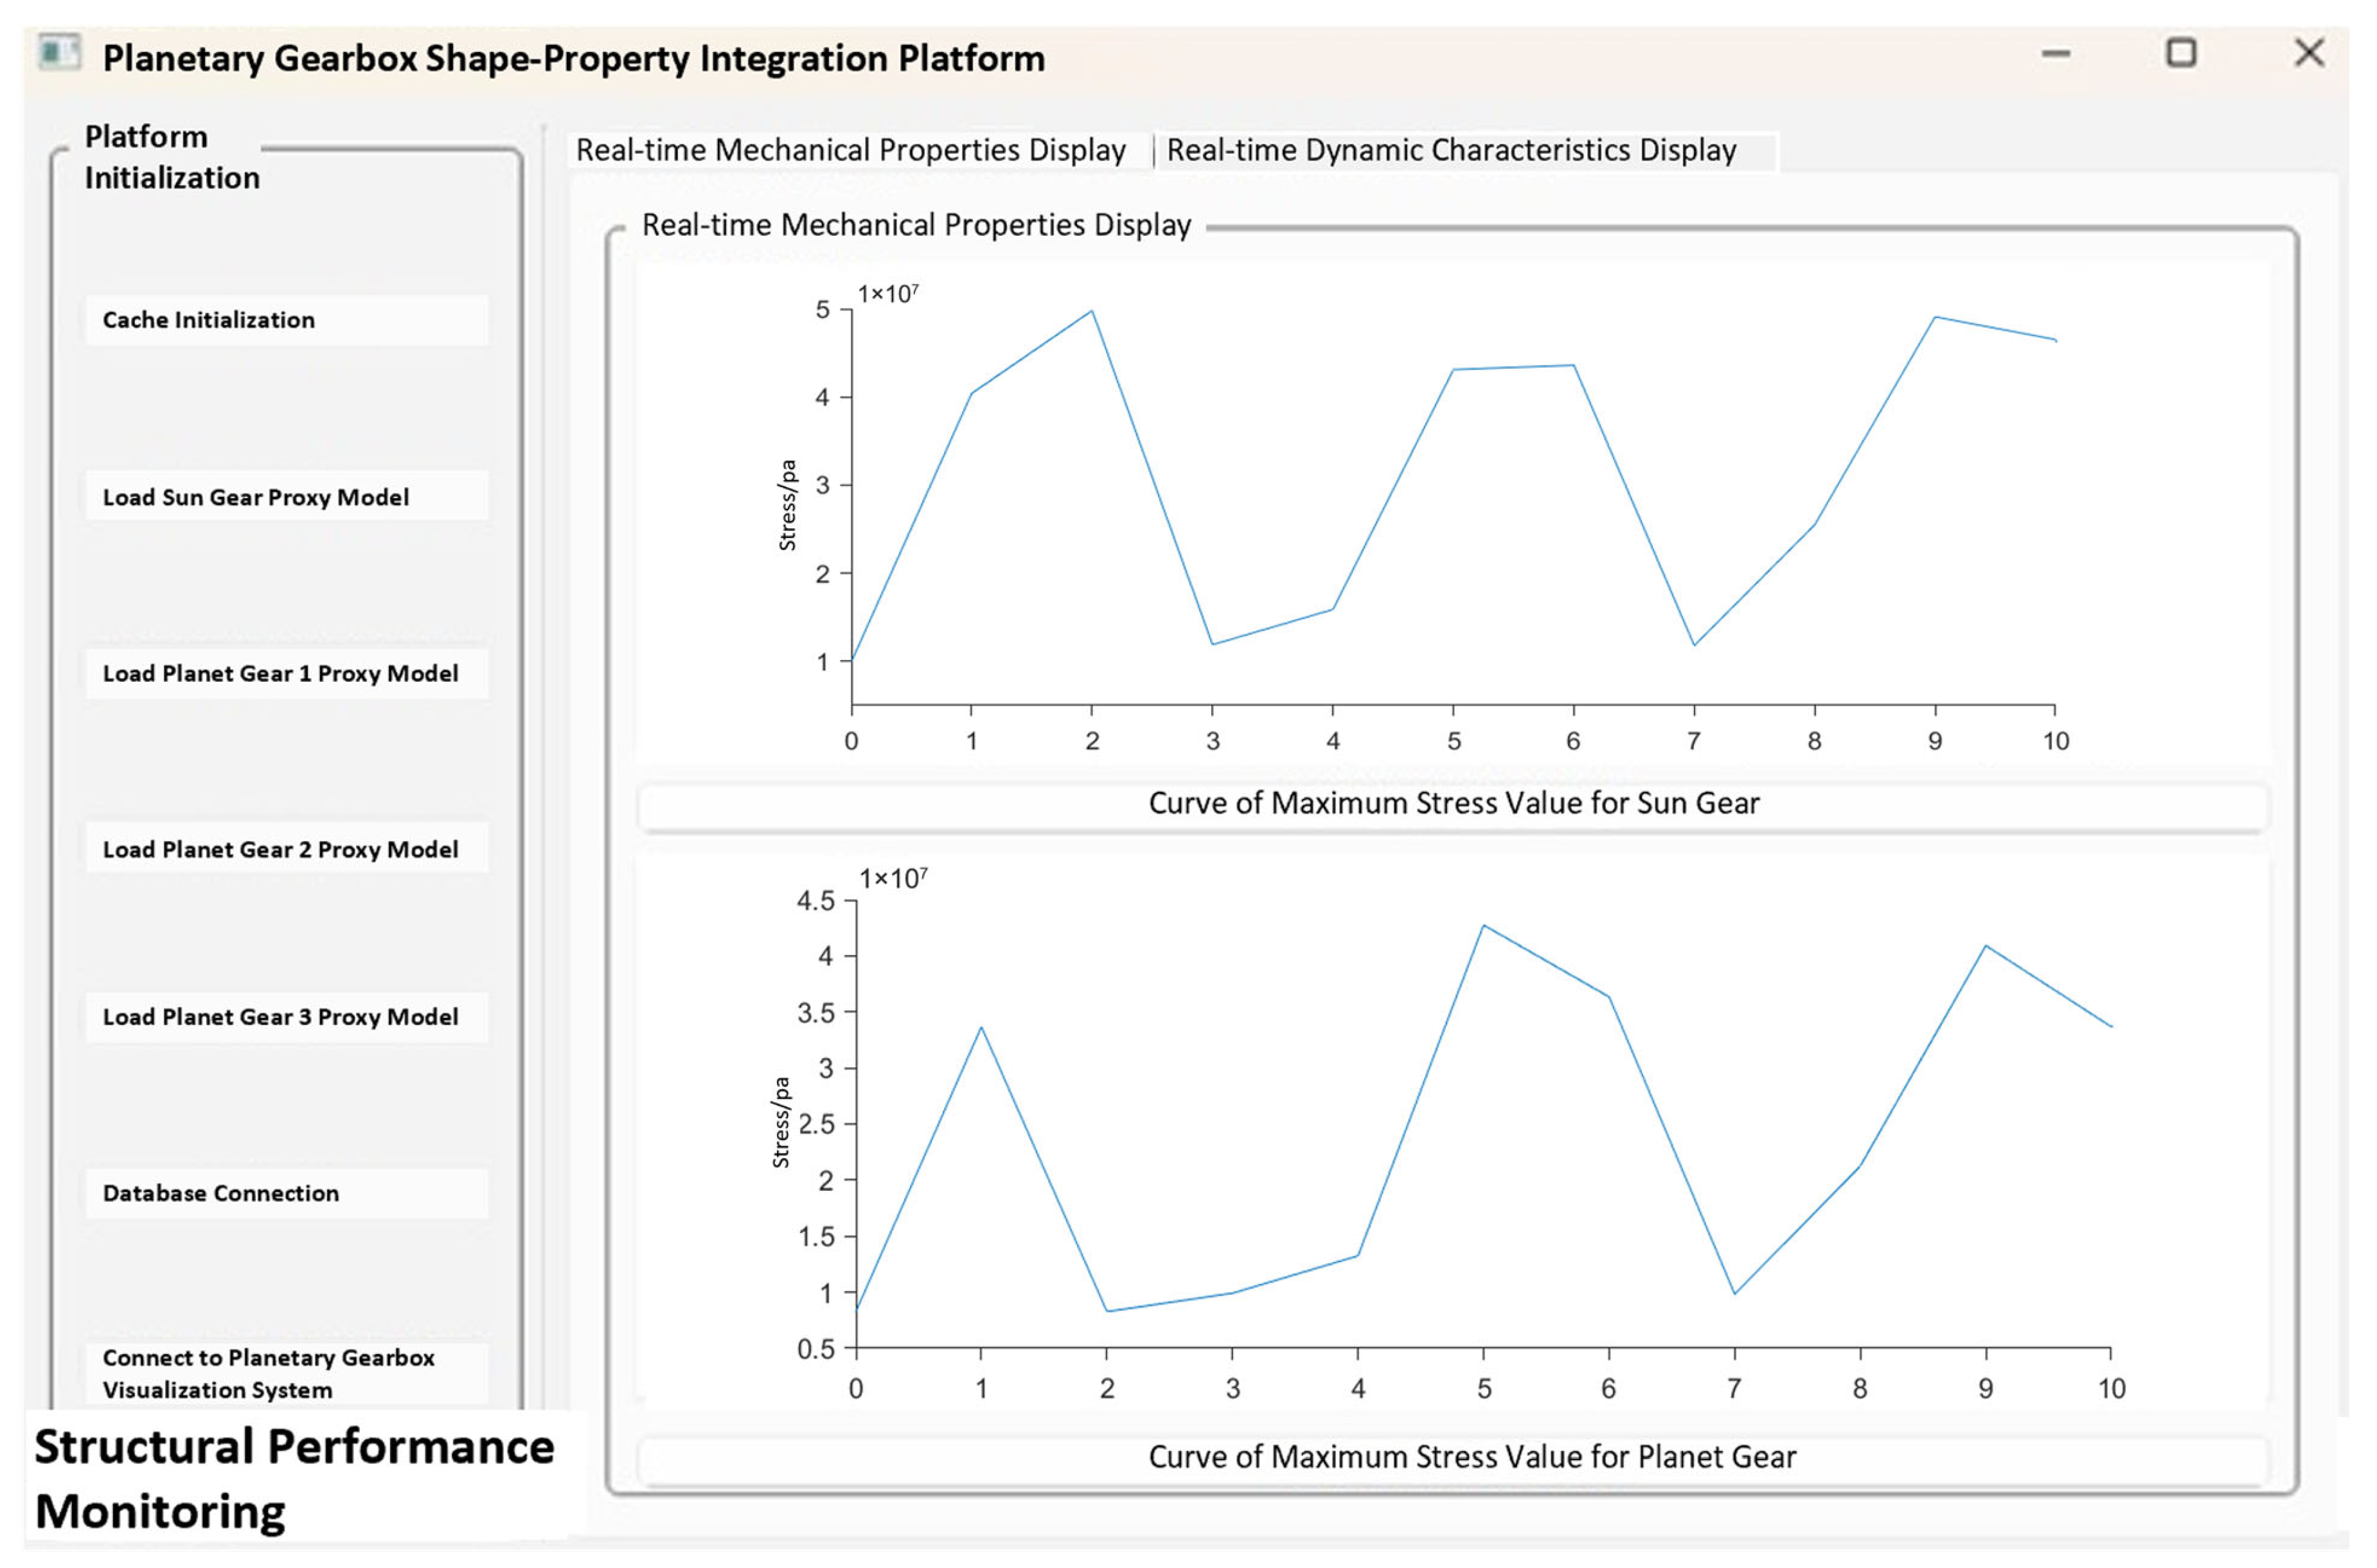
Task: Click the Structural Performance Monitoring heading
Action: click(294, 1479)
